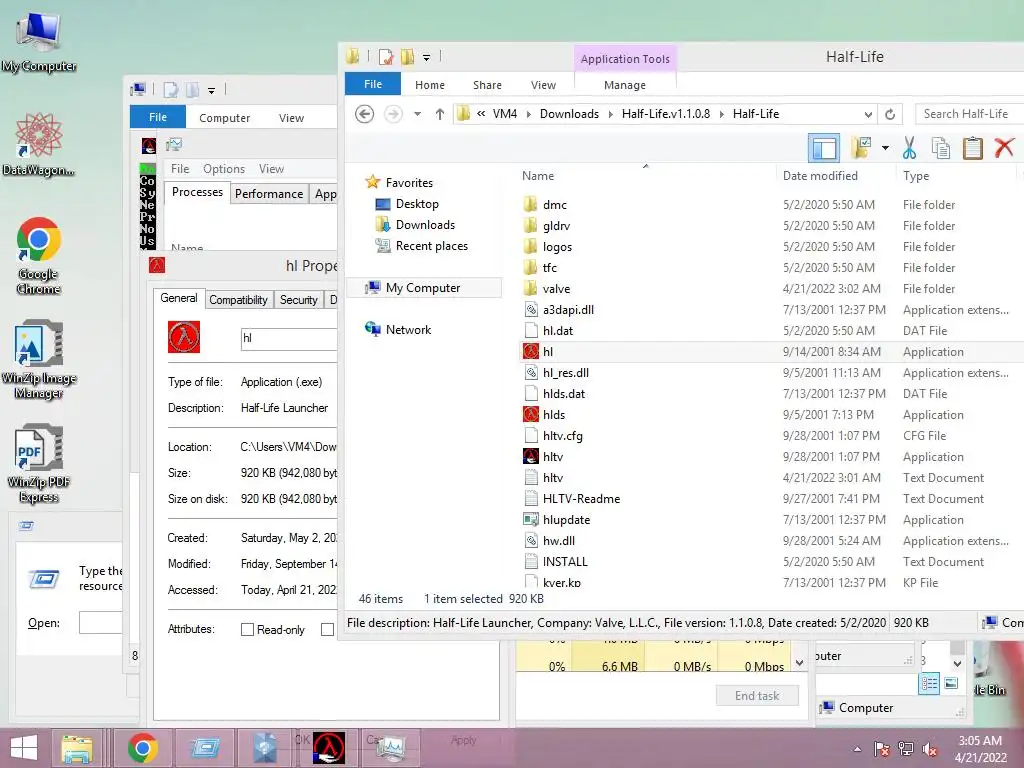Switch to Processes tab in Task Manager

[197, 192]
